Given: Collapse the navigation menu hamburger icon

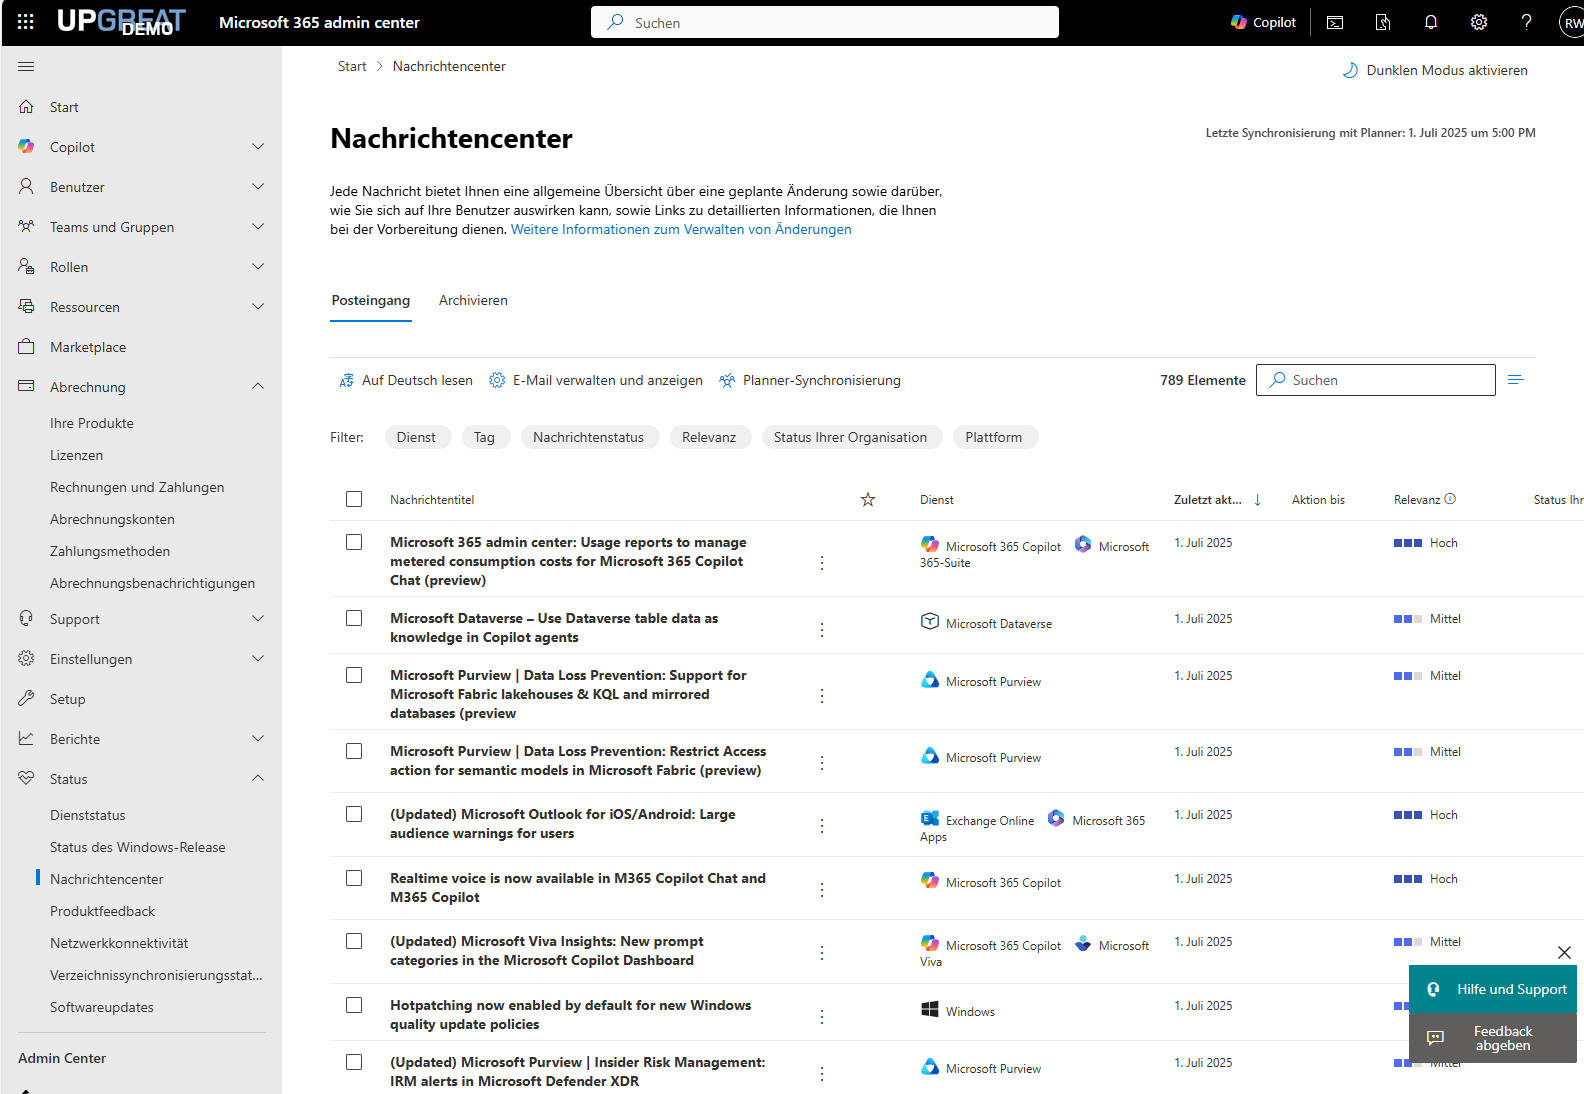Looking at the screenshot, I should point(26,66).
